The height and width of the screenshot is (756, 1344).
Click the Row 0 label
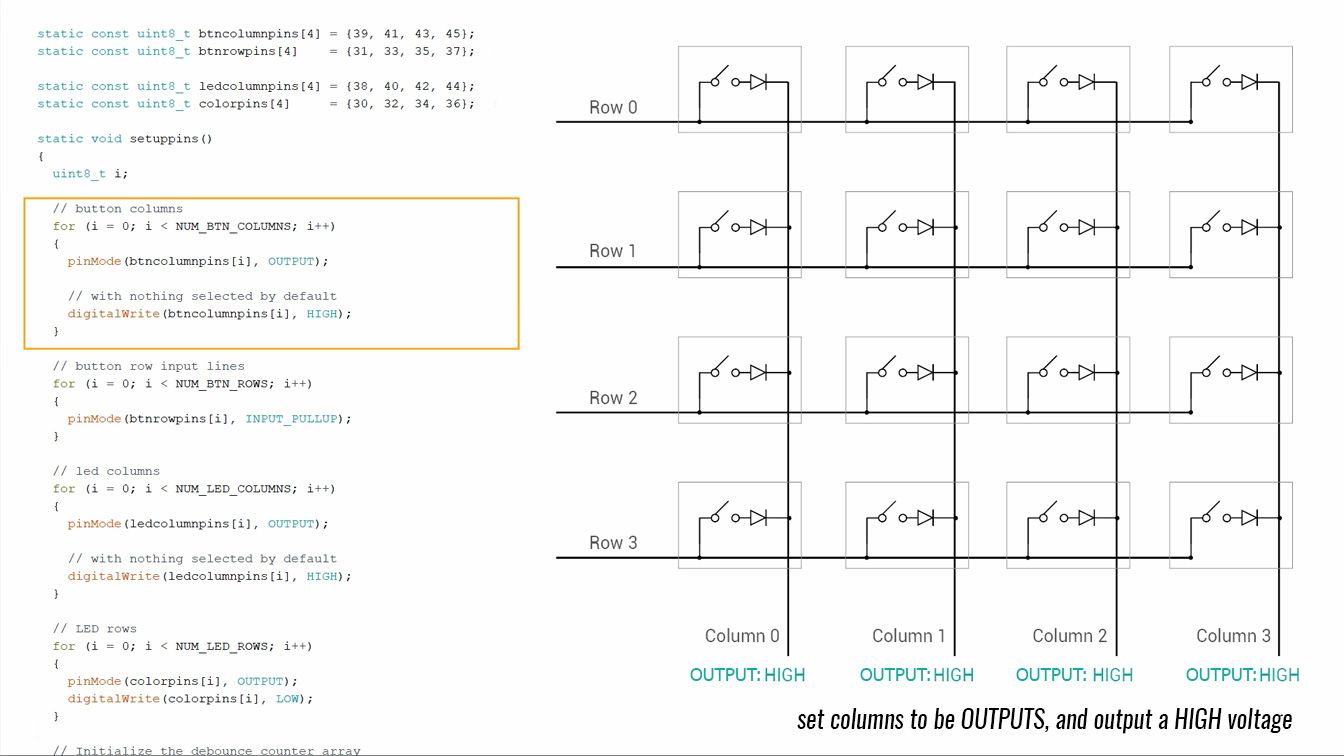[x=613, y=107]
